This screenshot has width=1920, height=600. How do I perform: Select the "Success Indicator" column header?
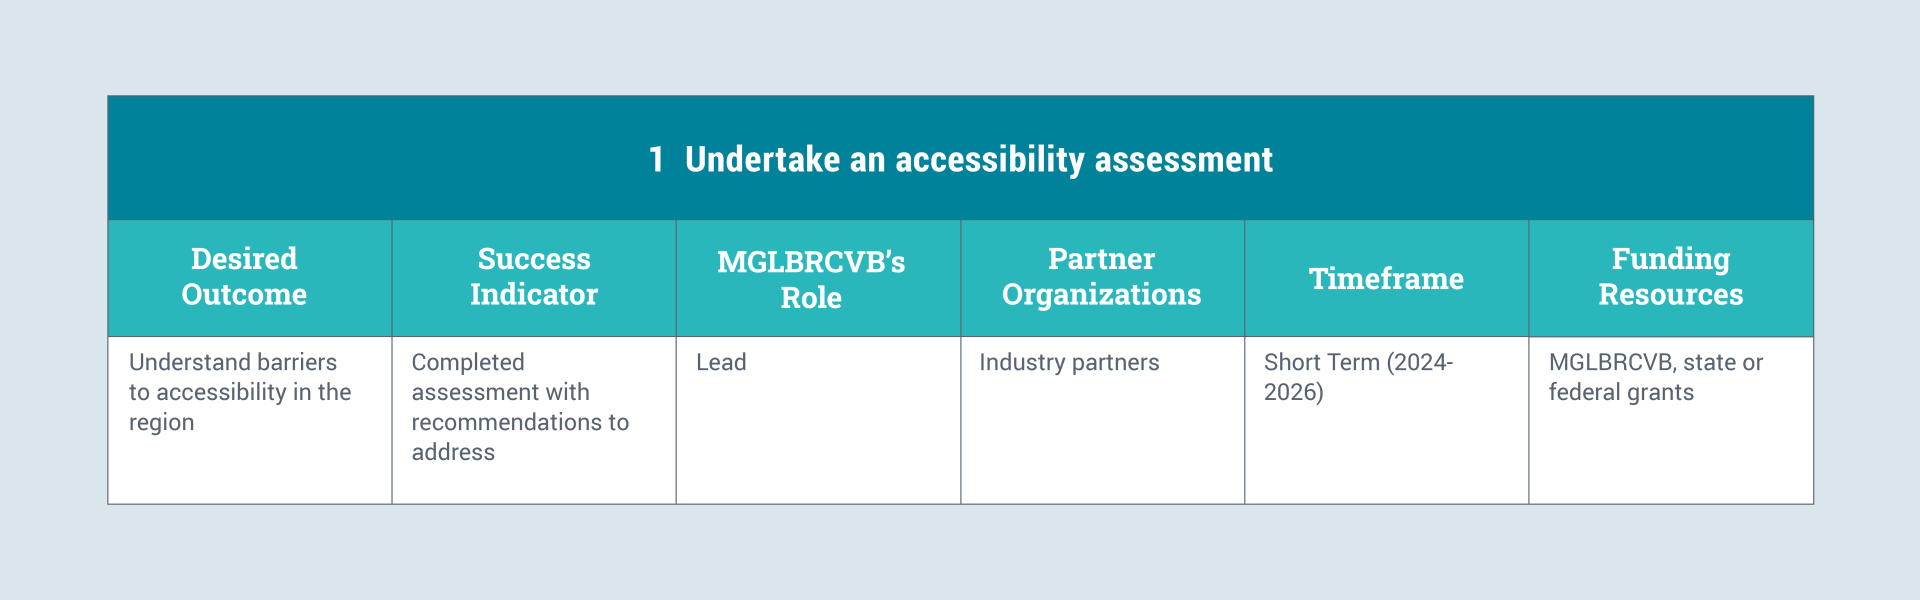(x=534, y=277)
